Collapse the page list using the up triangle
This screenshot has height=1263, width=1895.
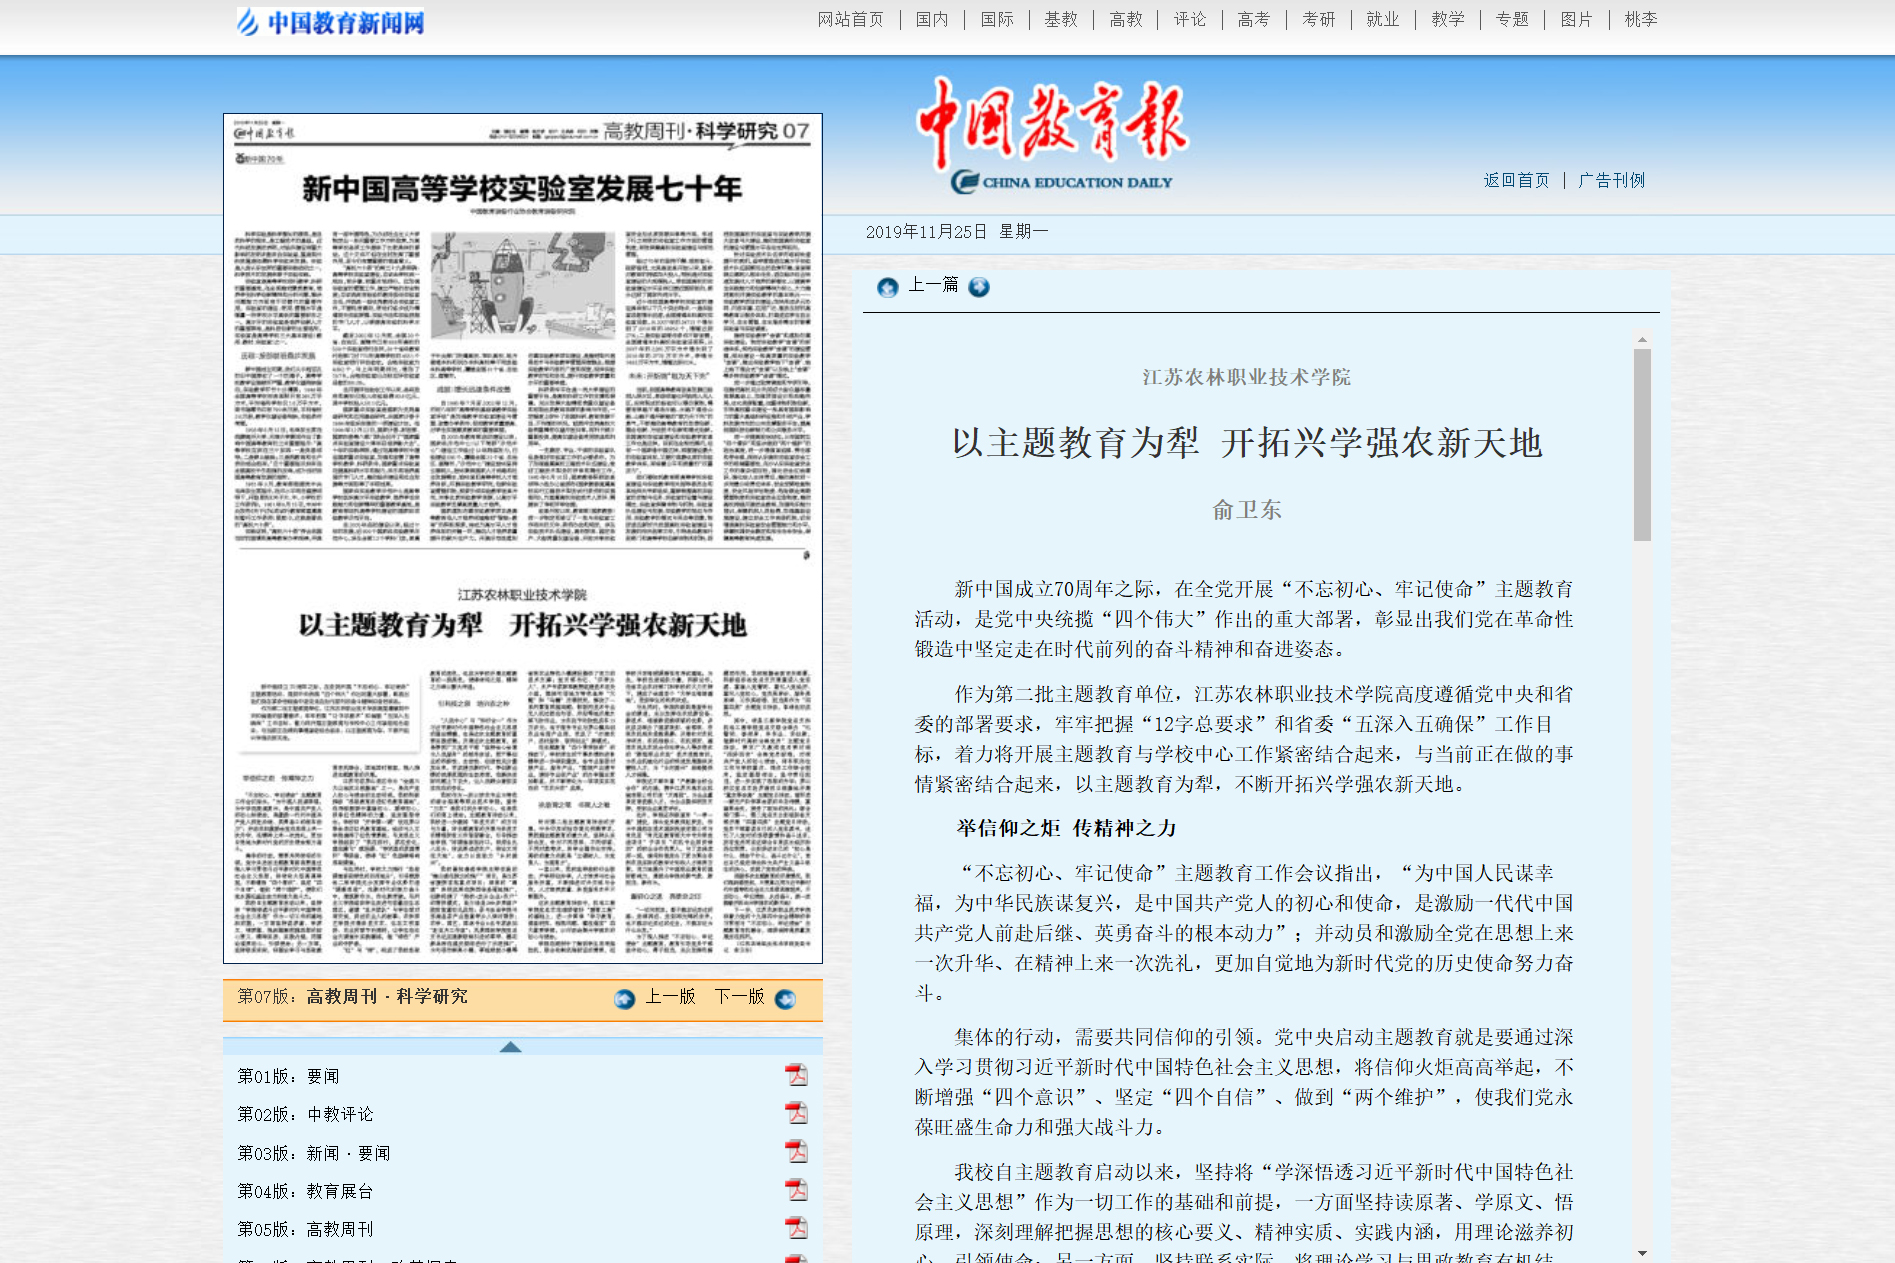pos(510,1047)
